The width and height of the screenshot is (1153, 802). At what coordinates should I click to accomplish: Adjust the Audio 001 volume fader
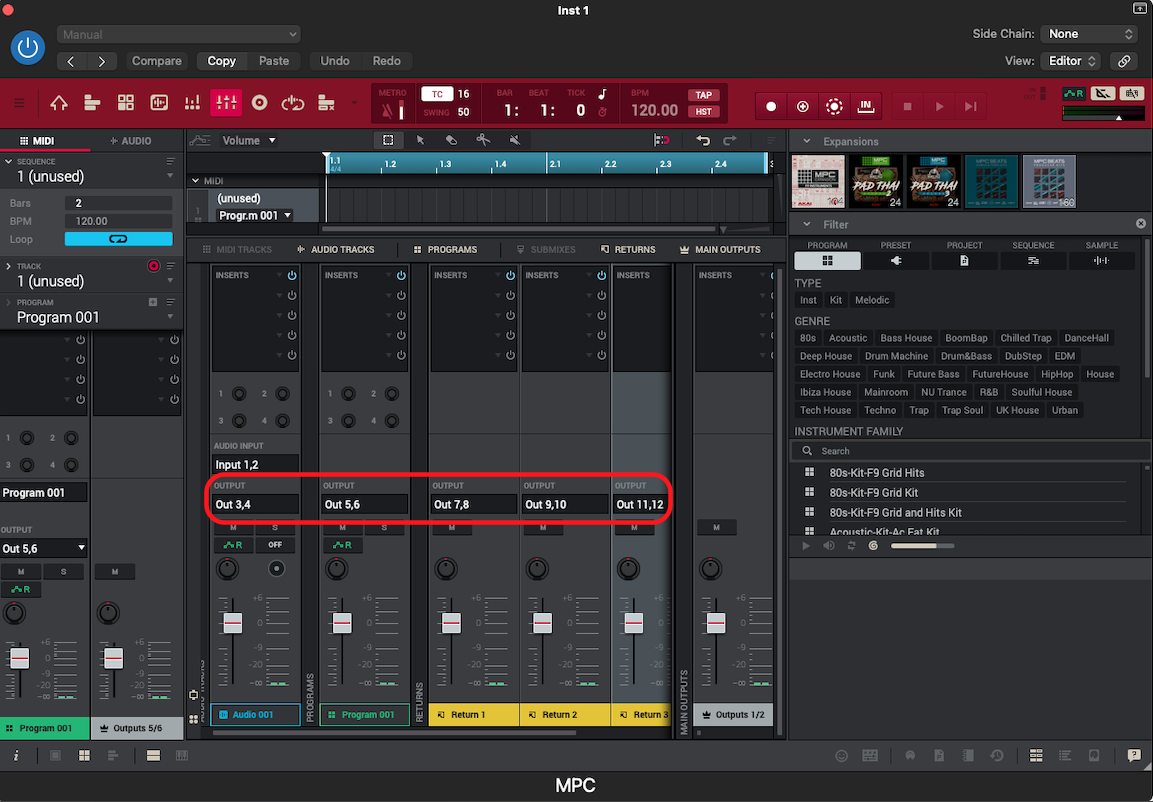pyautogui.click(x=232, y=622)
